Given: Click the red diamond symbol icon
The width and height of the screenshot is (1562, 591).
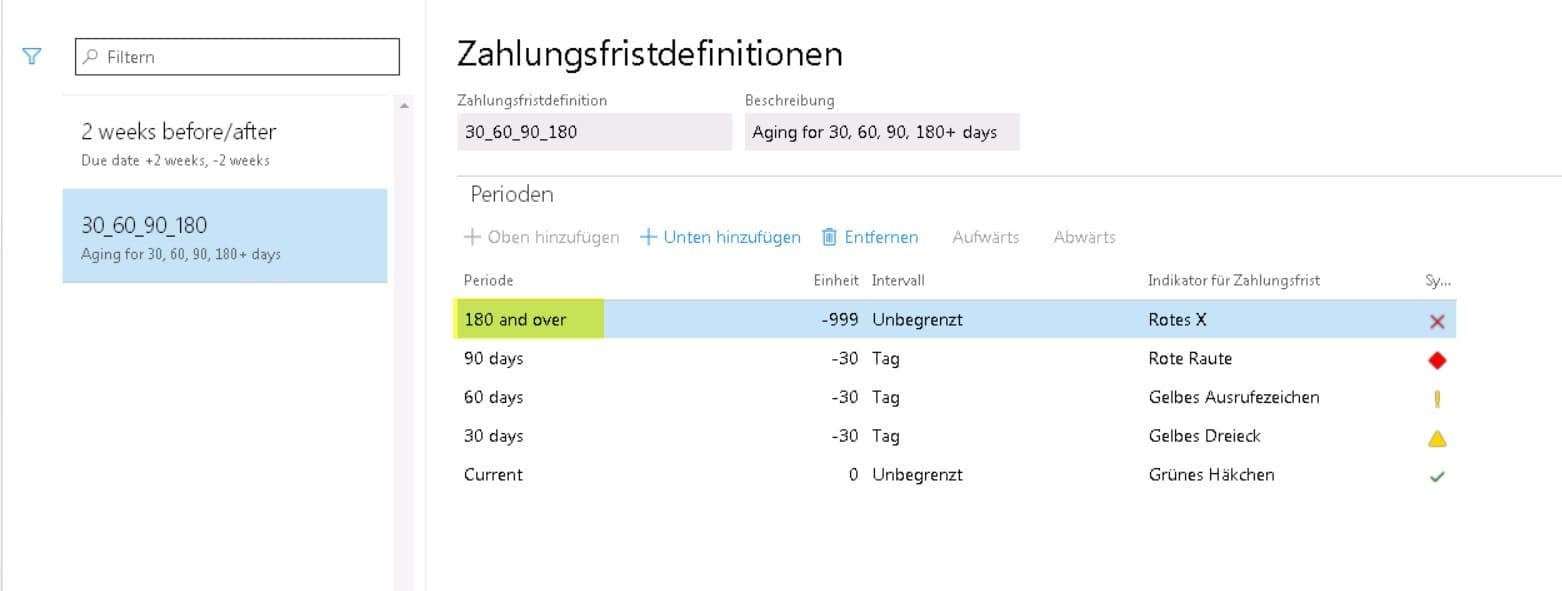Looking at the screenshot, I should pyautogui.click(x=1437, y=360).
